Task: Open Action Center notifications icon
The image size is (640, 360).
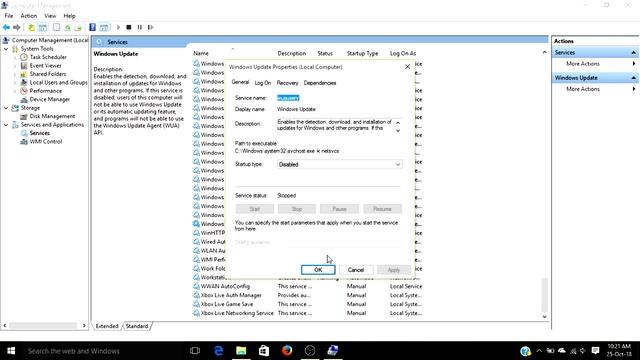Action: tap(596, 351)
